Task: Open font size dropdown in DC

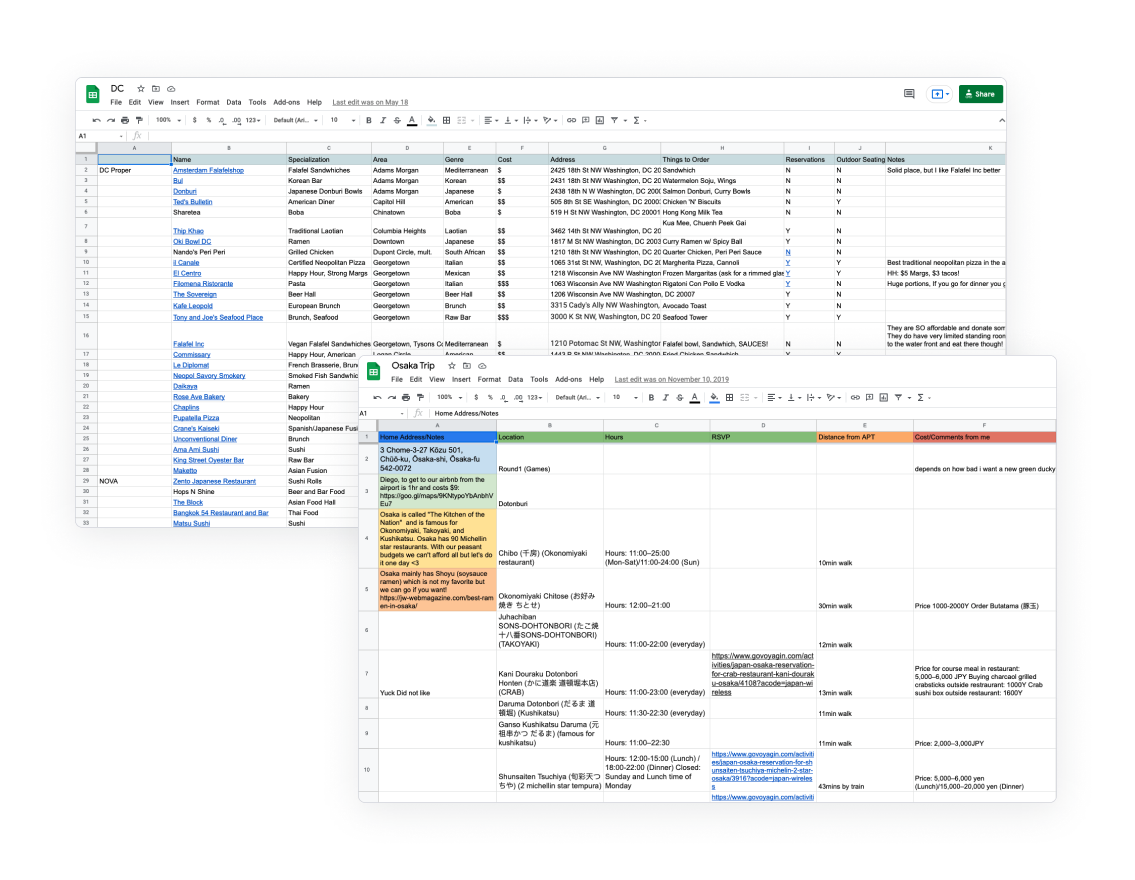Action: point(342,120)
